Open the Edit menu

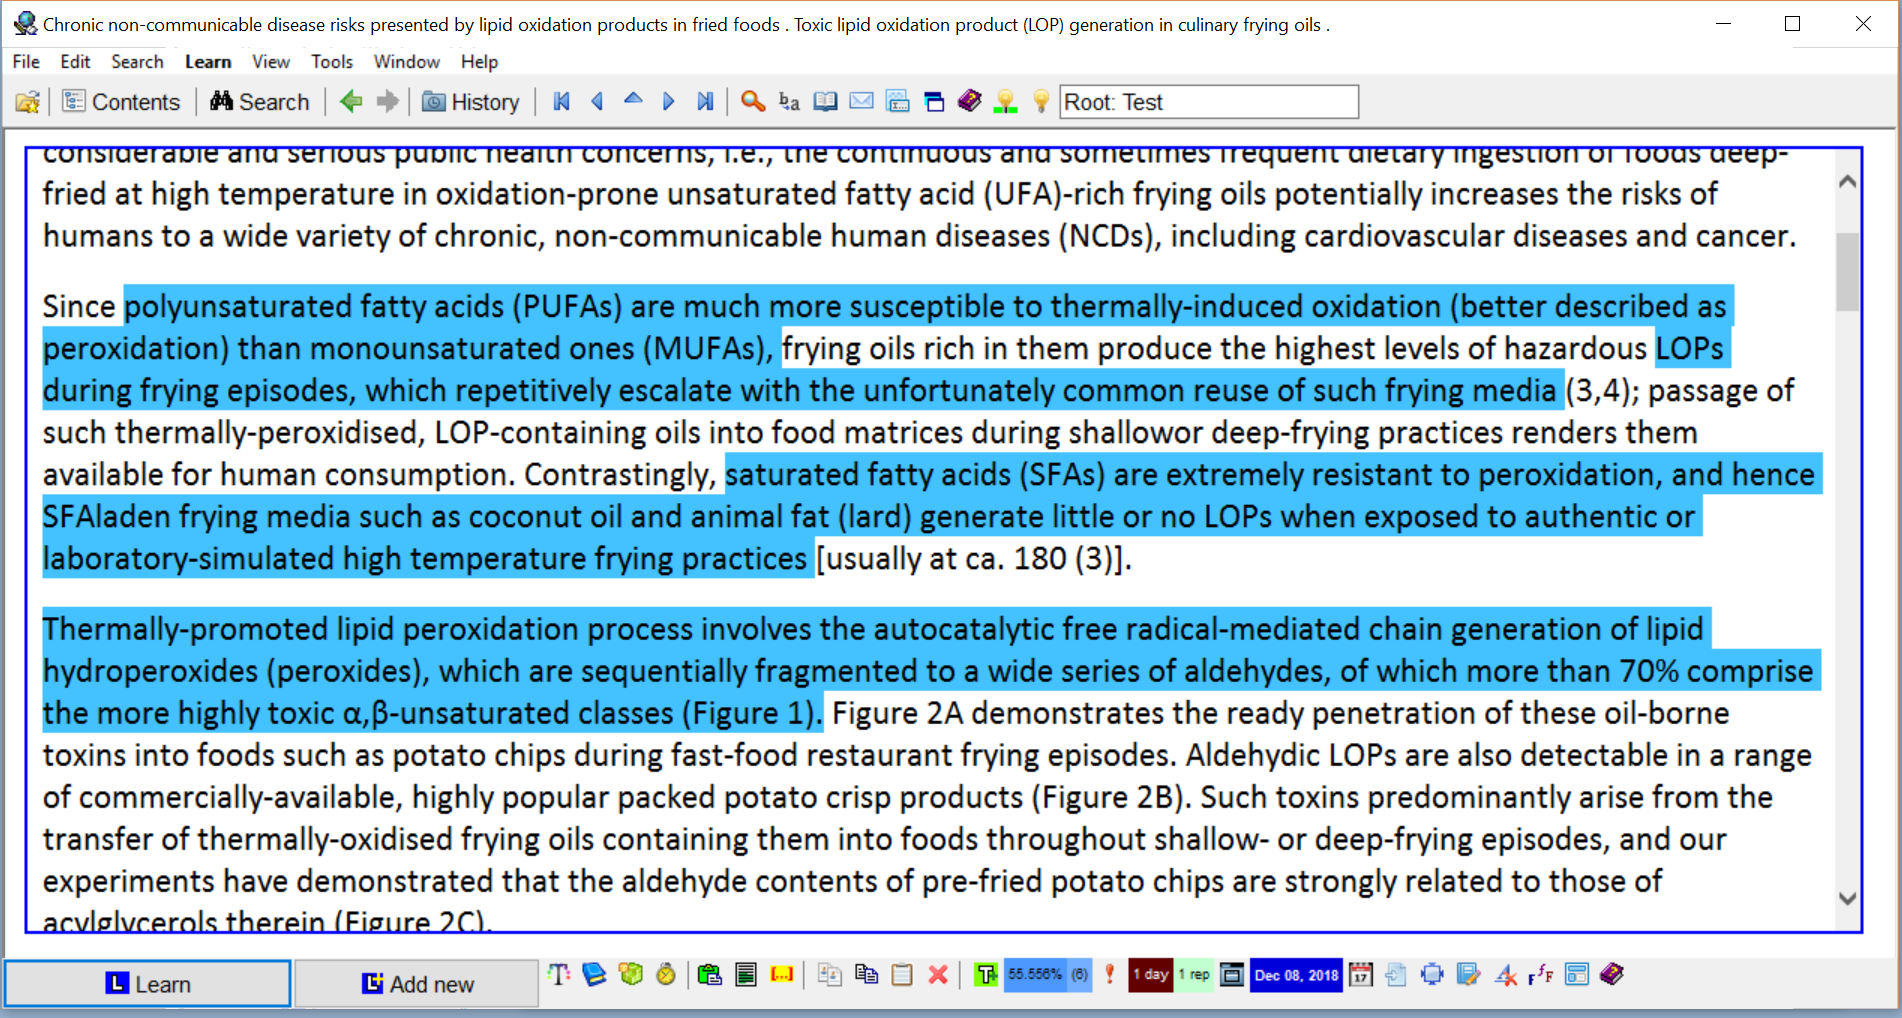75,62
